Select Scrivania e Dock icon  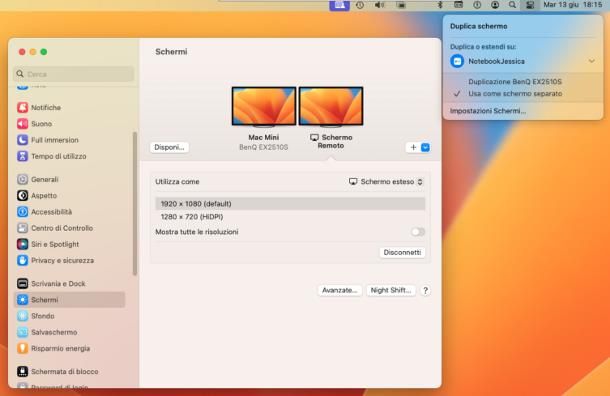[23, 284]
